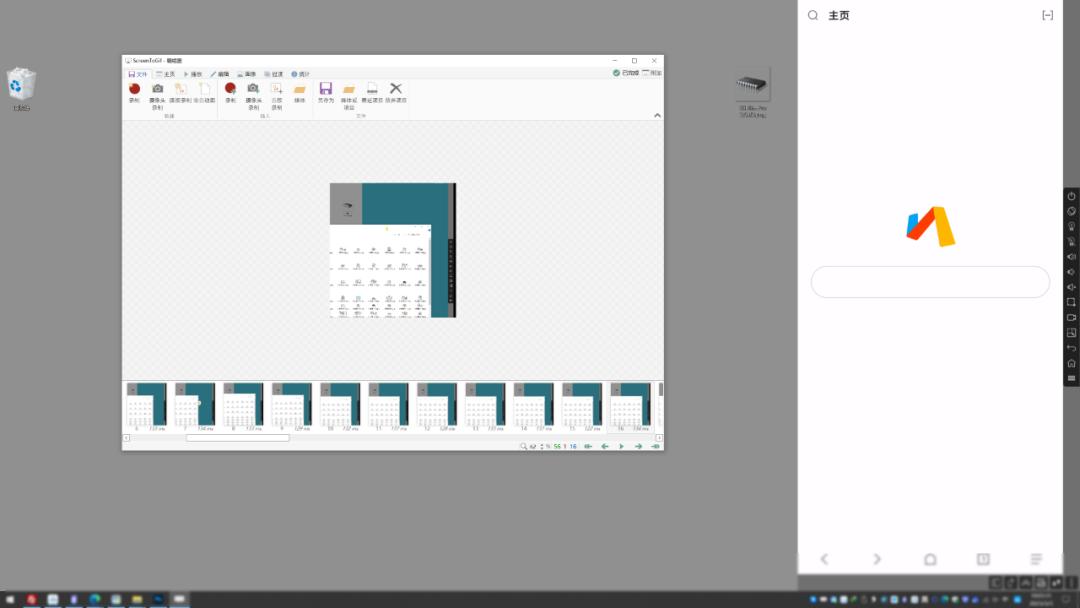Click the green play button in status bar
The height and width of the screenshot is (608, 1080).
621,446
